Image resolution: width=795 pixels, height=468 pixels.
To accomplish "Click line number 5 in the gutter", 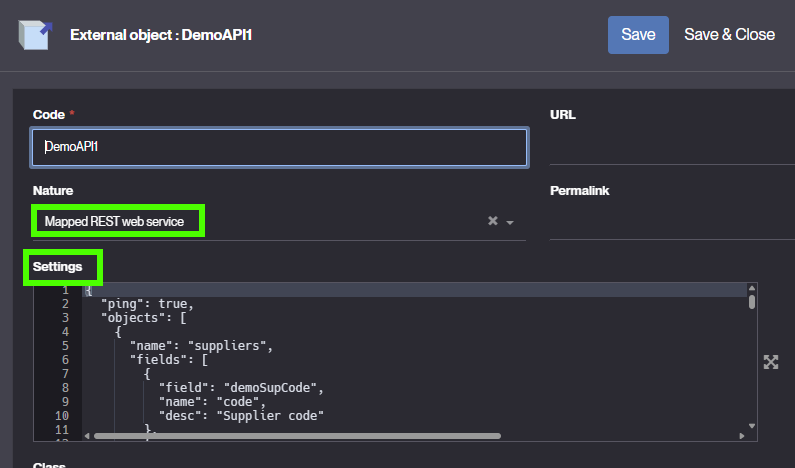I will click(65, 346).
